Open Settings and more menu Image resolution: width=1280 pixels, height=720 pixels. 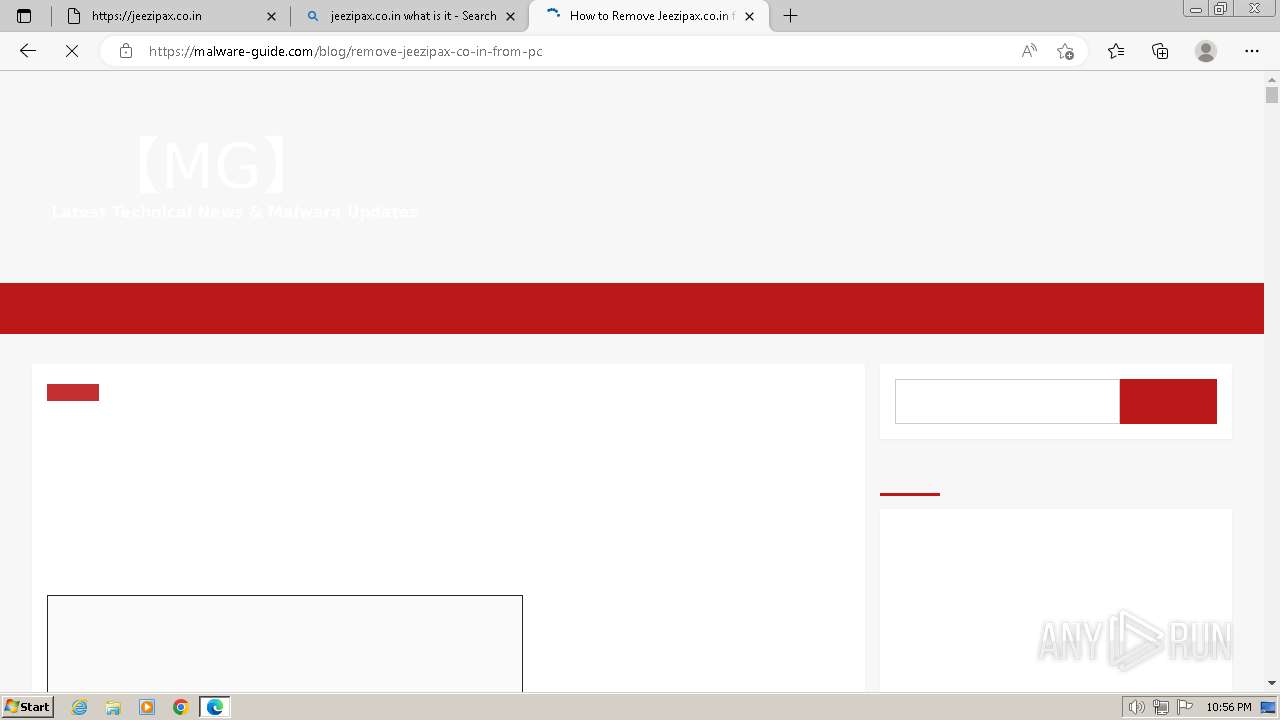click(1252, 51)
